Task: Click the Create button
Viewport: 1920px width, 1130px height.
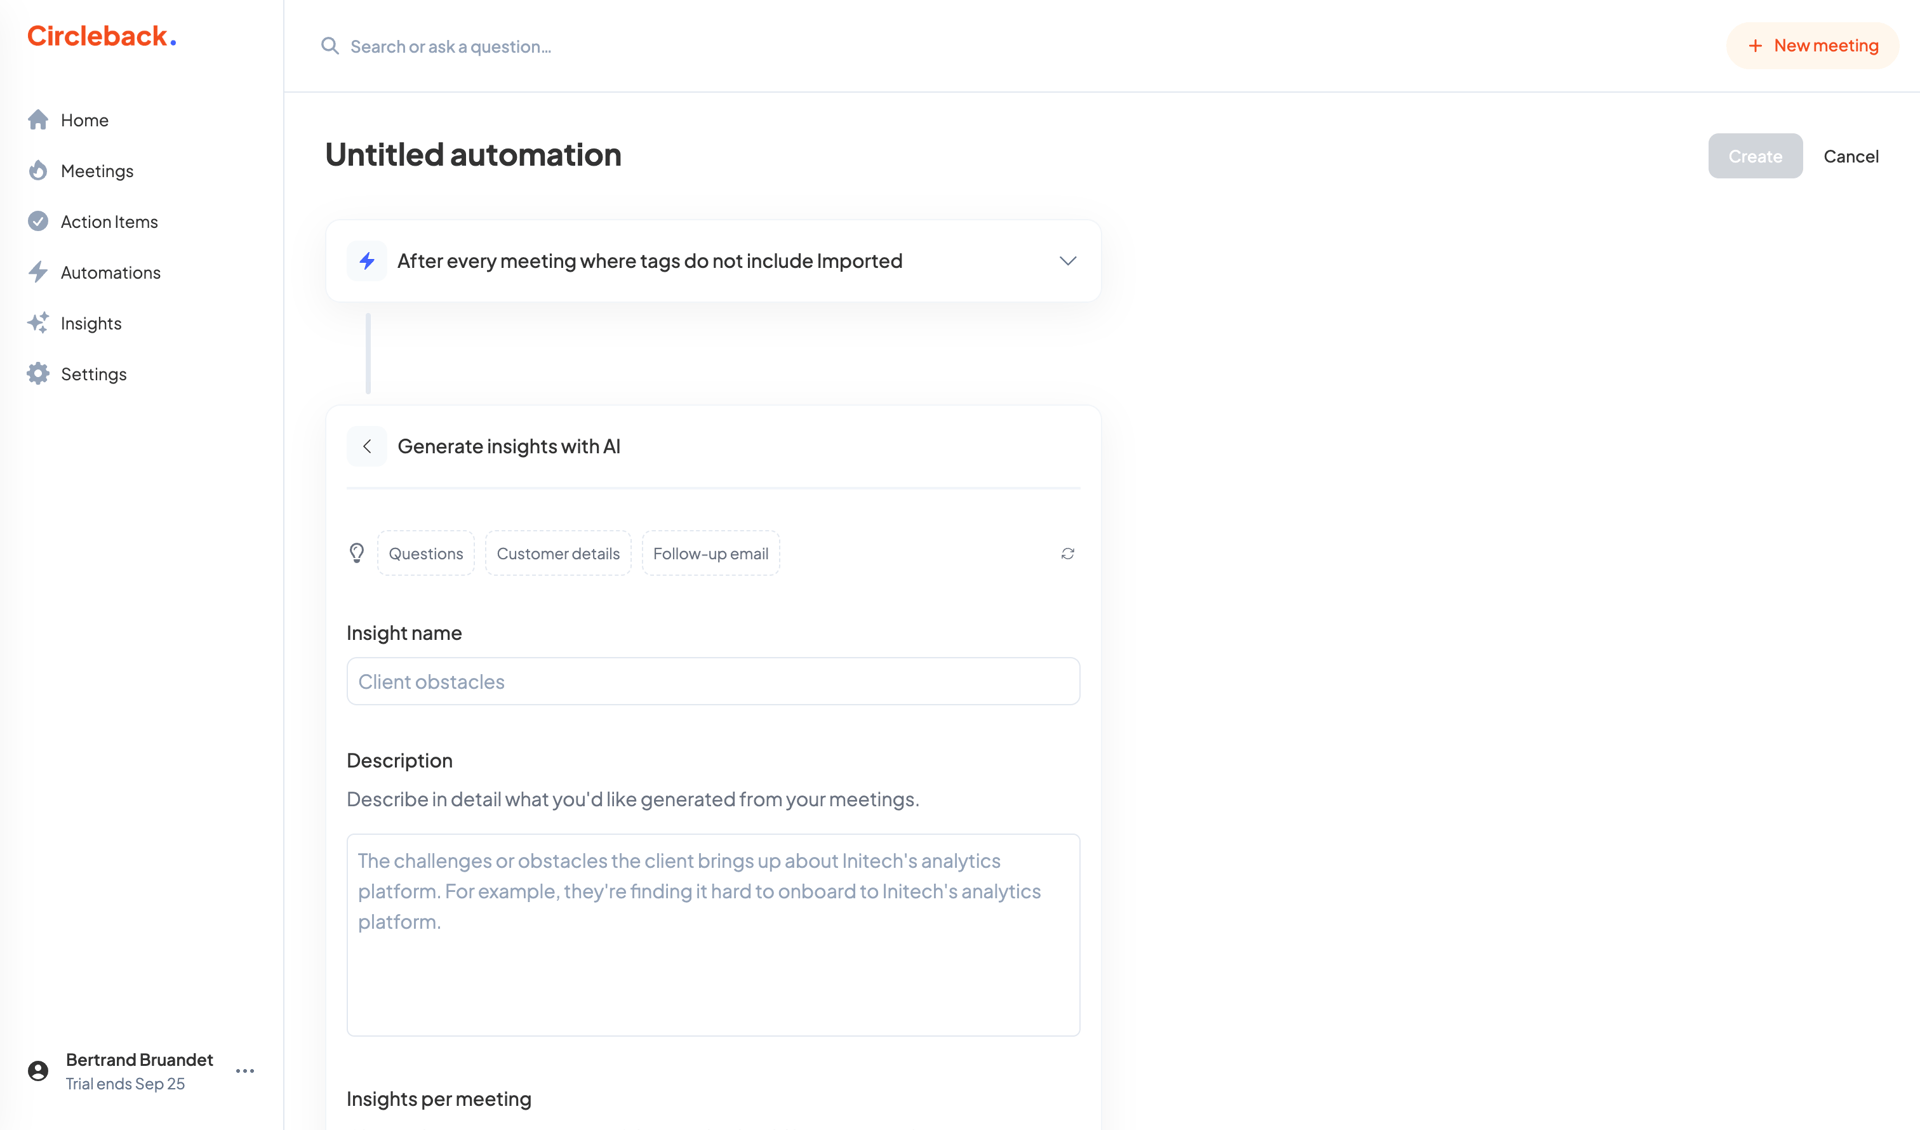Action: (1755, 156)
